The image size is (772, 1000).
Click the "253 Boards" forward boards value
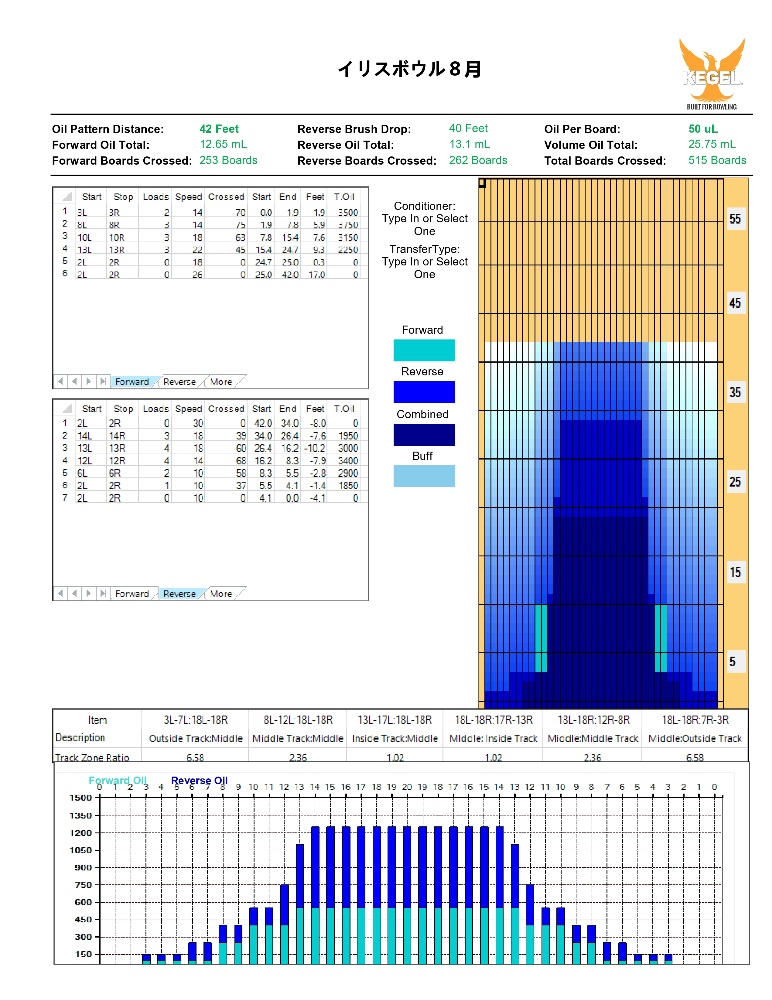pos(228,160)
